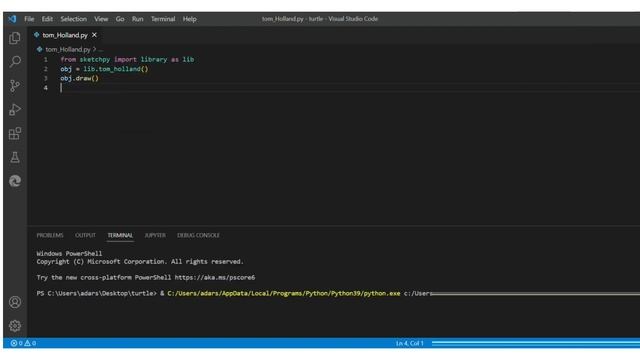Select the tom_Holland.py editor tab
This screenshot has width=640, height=360.
[65, 35]
